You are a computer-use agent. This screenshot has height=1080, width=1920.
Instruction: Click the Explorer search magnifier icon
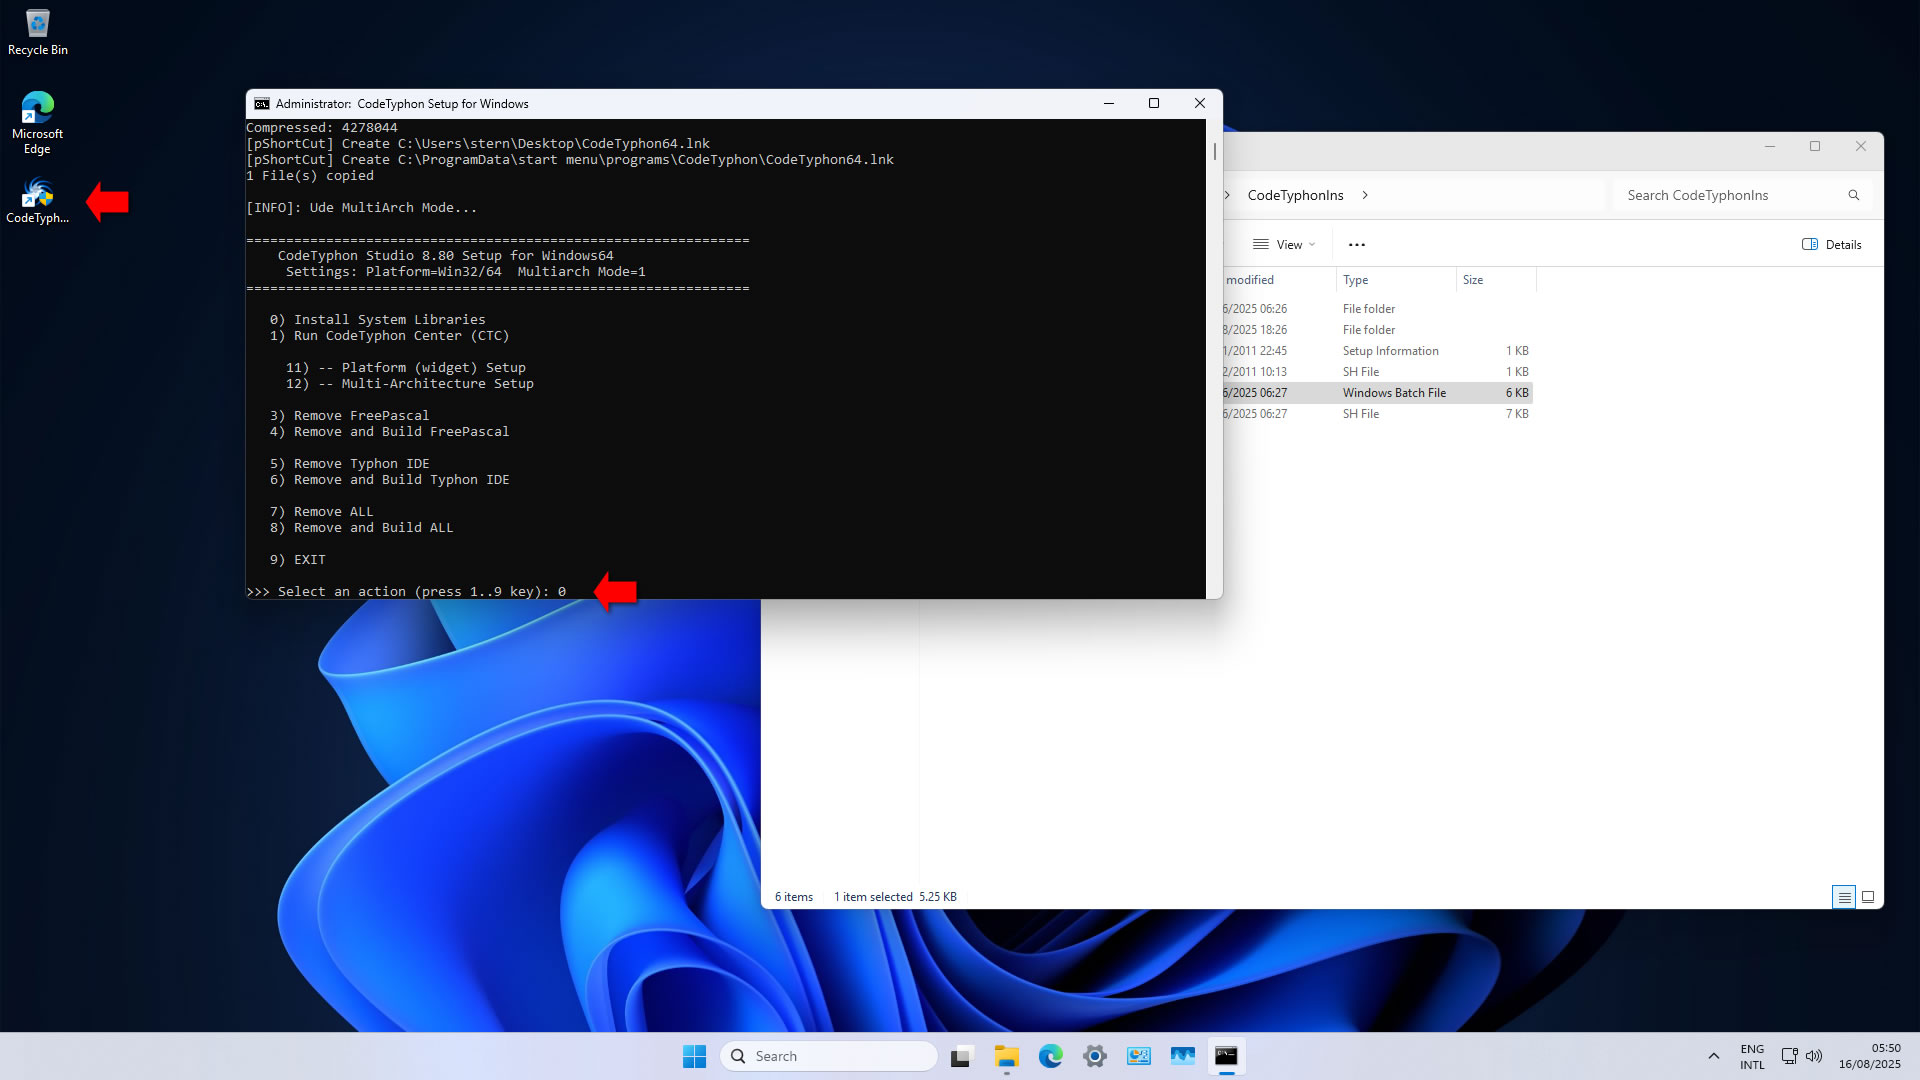click(x=1853, y=195)
